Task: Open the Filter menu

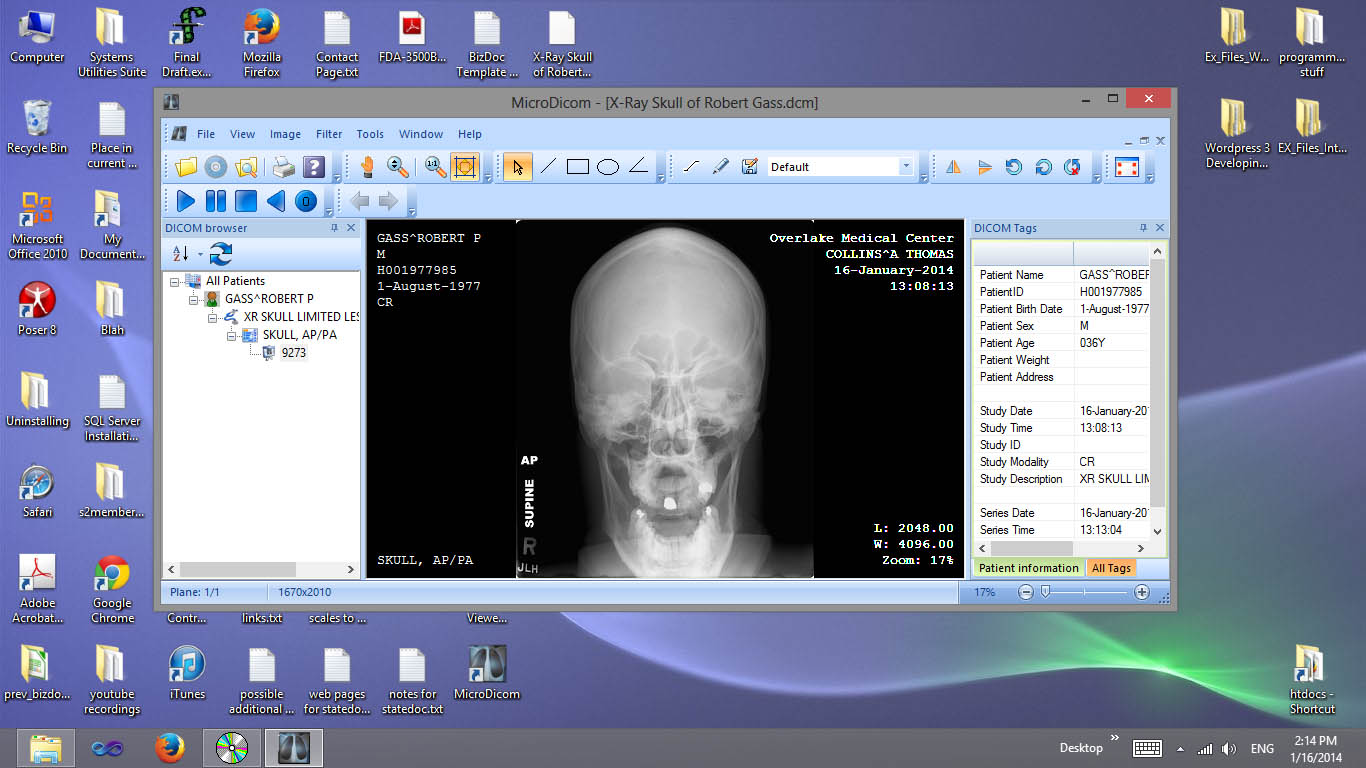Action: (x=329, y=134)
